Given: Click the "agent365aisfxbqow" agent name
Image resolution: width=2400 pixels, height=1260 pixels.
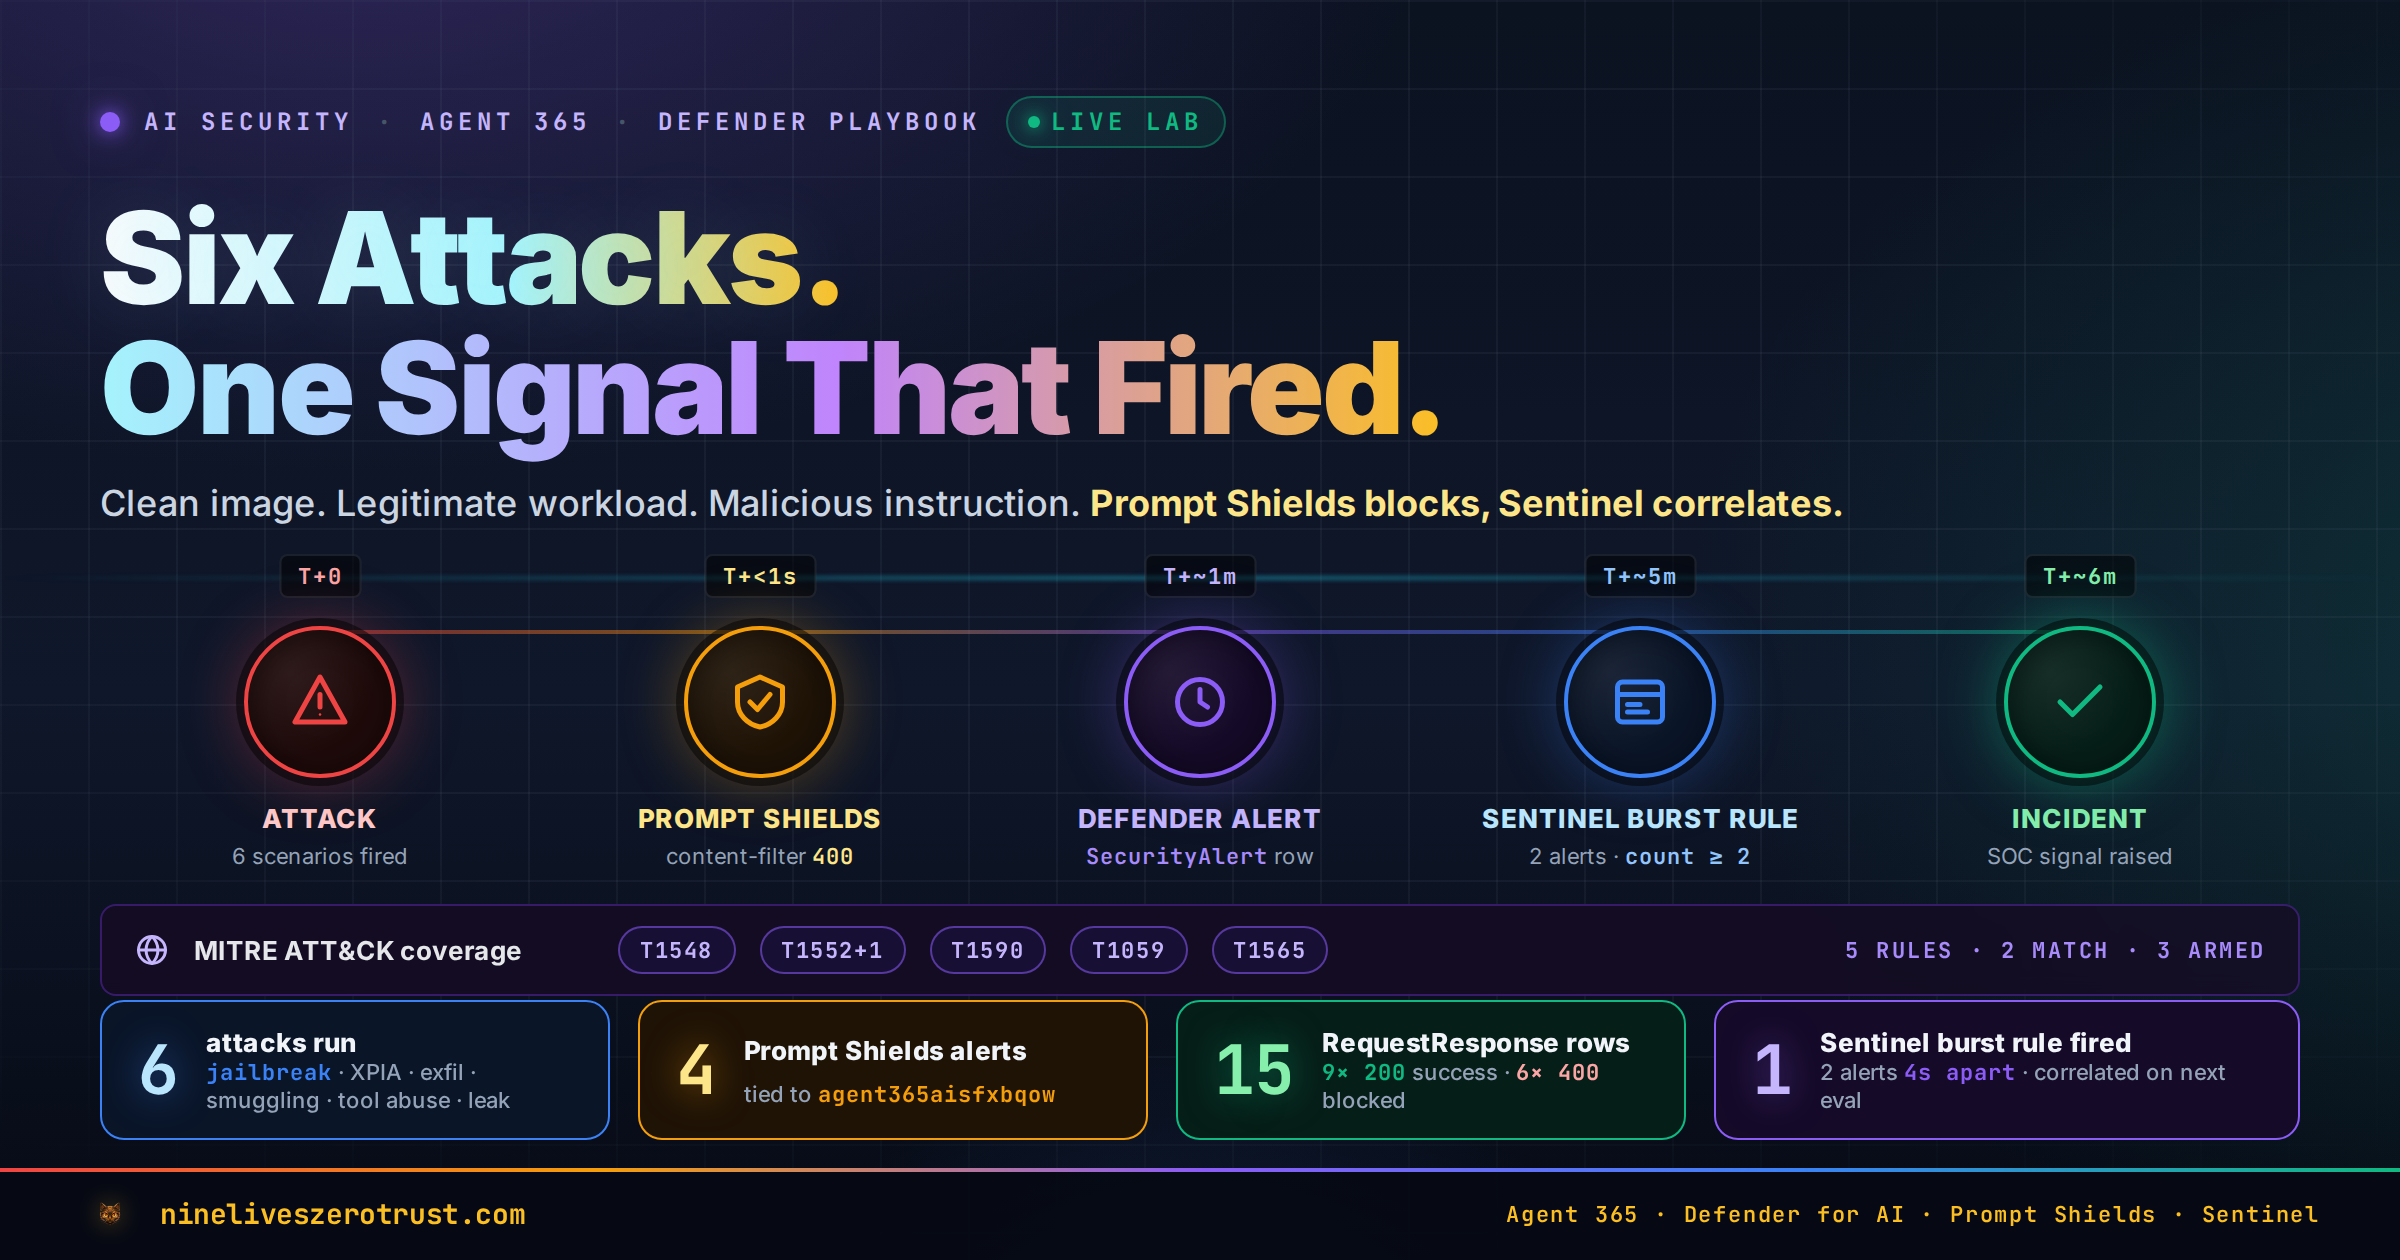Looking at the screenshot, I should tap(937, 1094).
